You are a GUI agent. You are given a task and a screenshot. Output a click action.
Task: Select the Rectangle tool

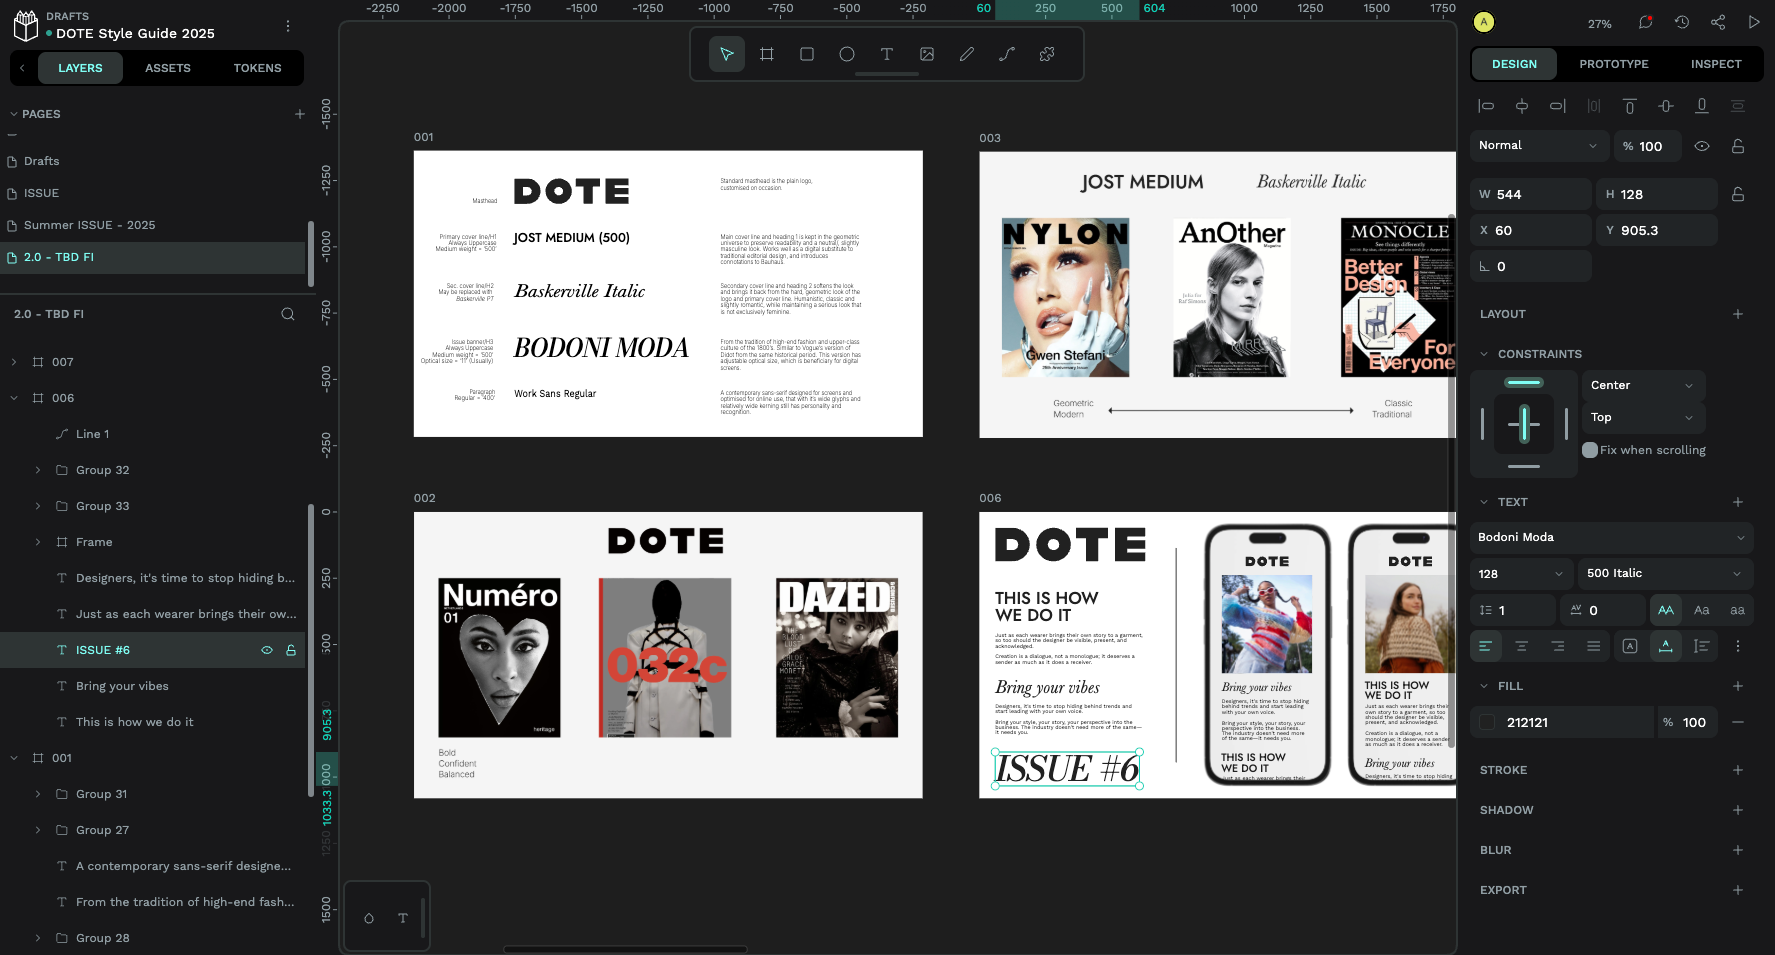pyautogui.click(x=807, y=54)
